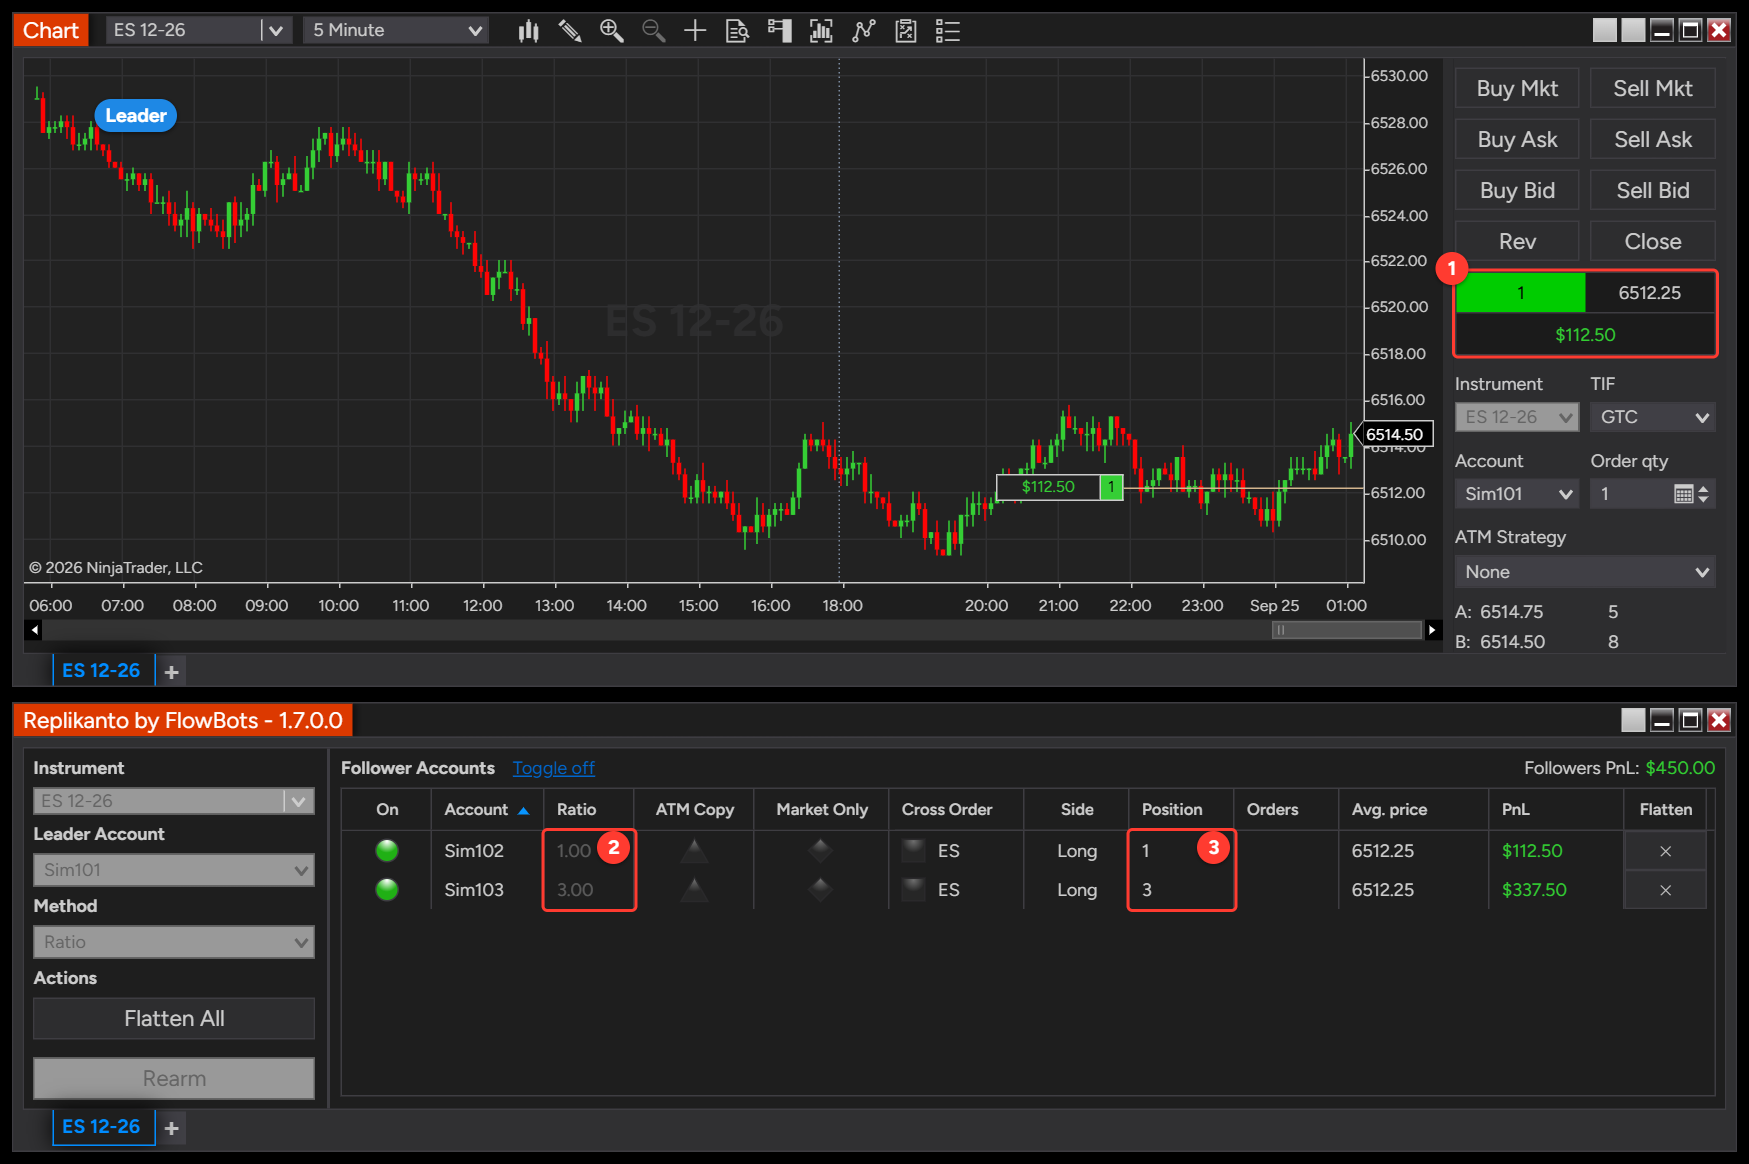Click the Rearm button

[174, 1078]
